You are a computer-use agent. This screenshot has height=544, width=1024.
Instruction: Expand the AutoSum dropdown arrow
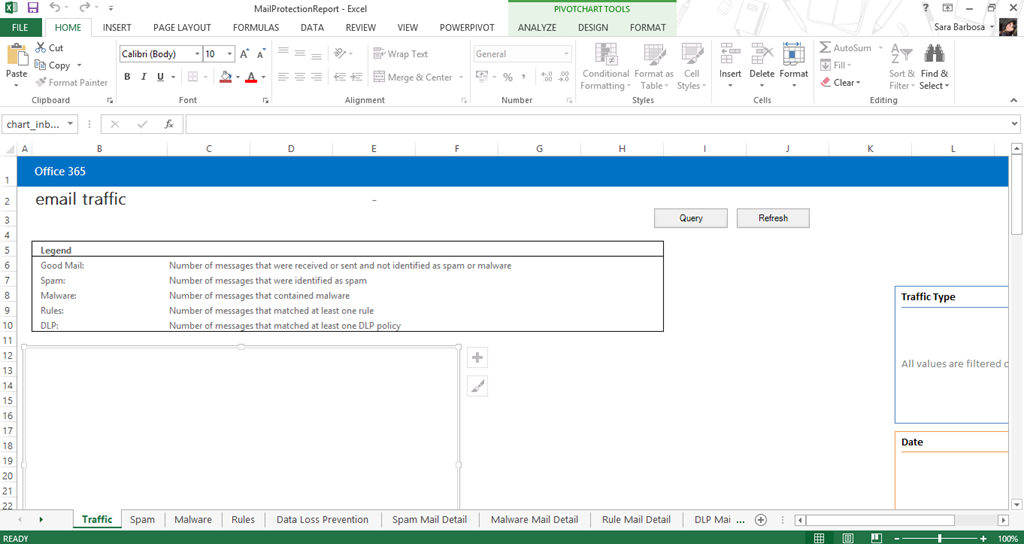click(x=880, y=48)
